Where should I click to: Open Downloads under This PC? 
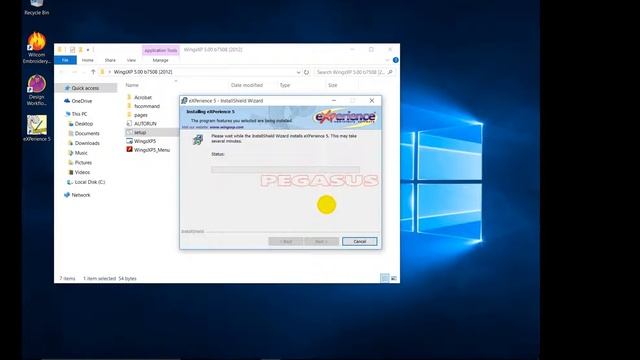[x=87, y=143]
